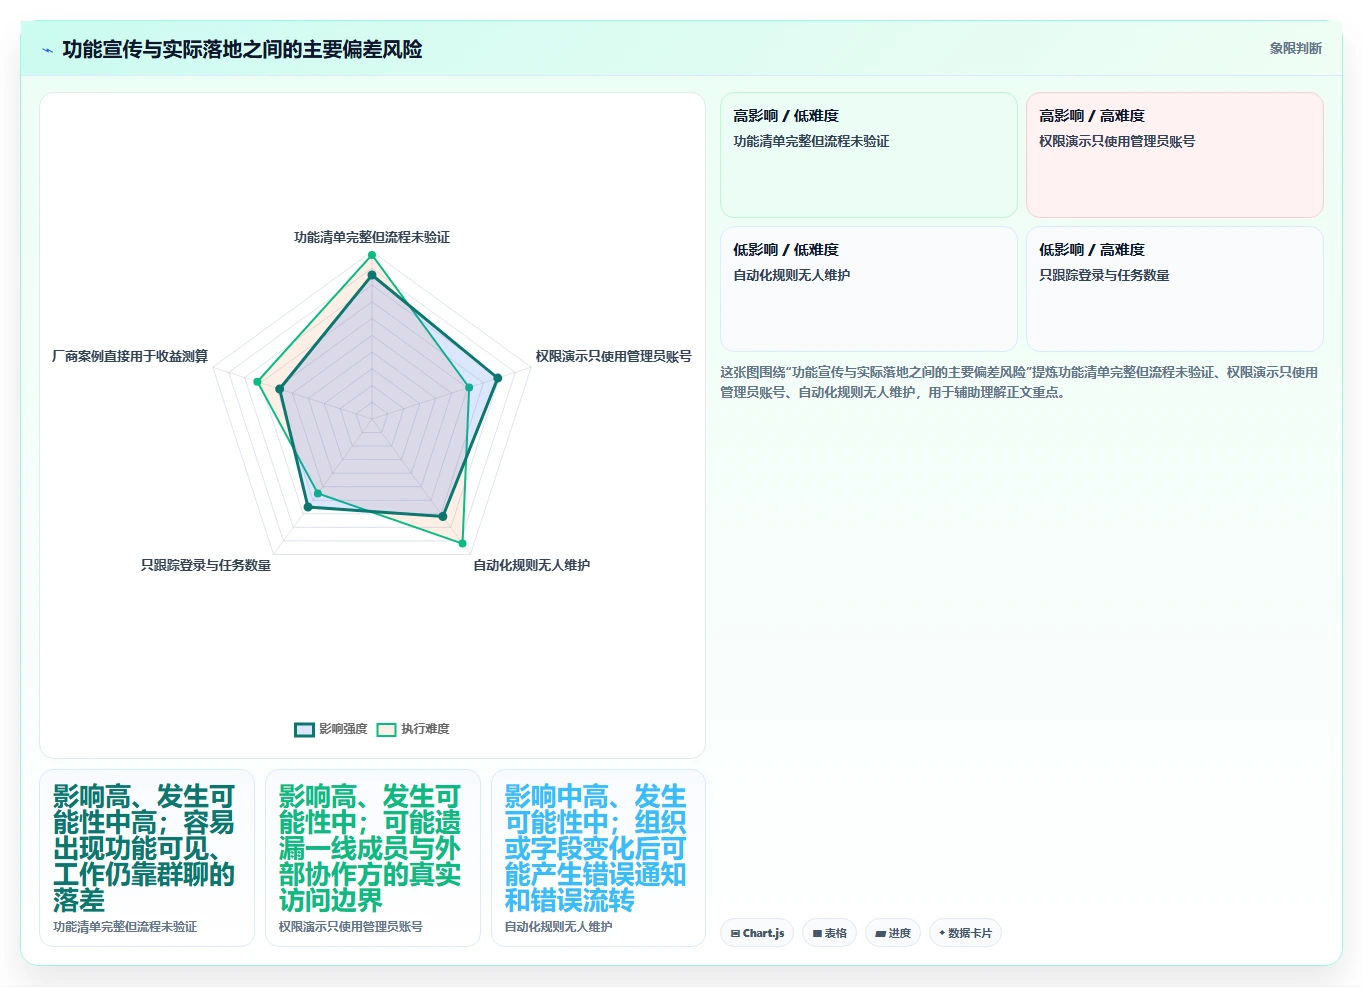Click the title 功能宣传与实际落地之间的主要偏差风险
The image size is (1363, 987).
[242, 49]
